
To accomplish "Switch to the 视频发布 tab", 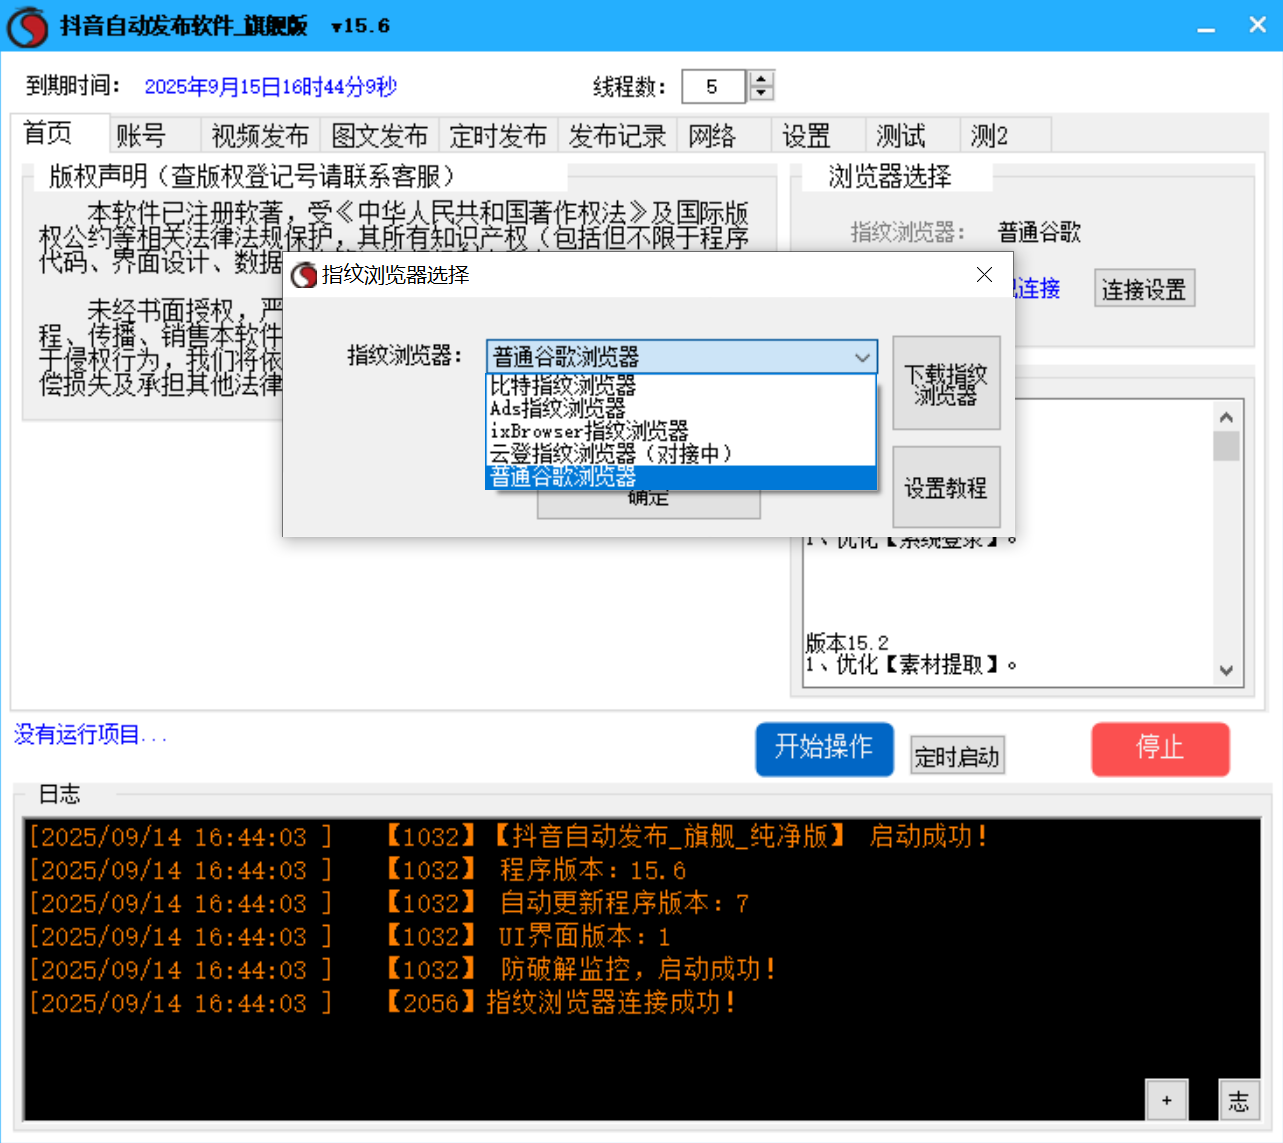I will click(x=260, y=134).
